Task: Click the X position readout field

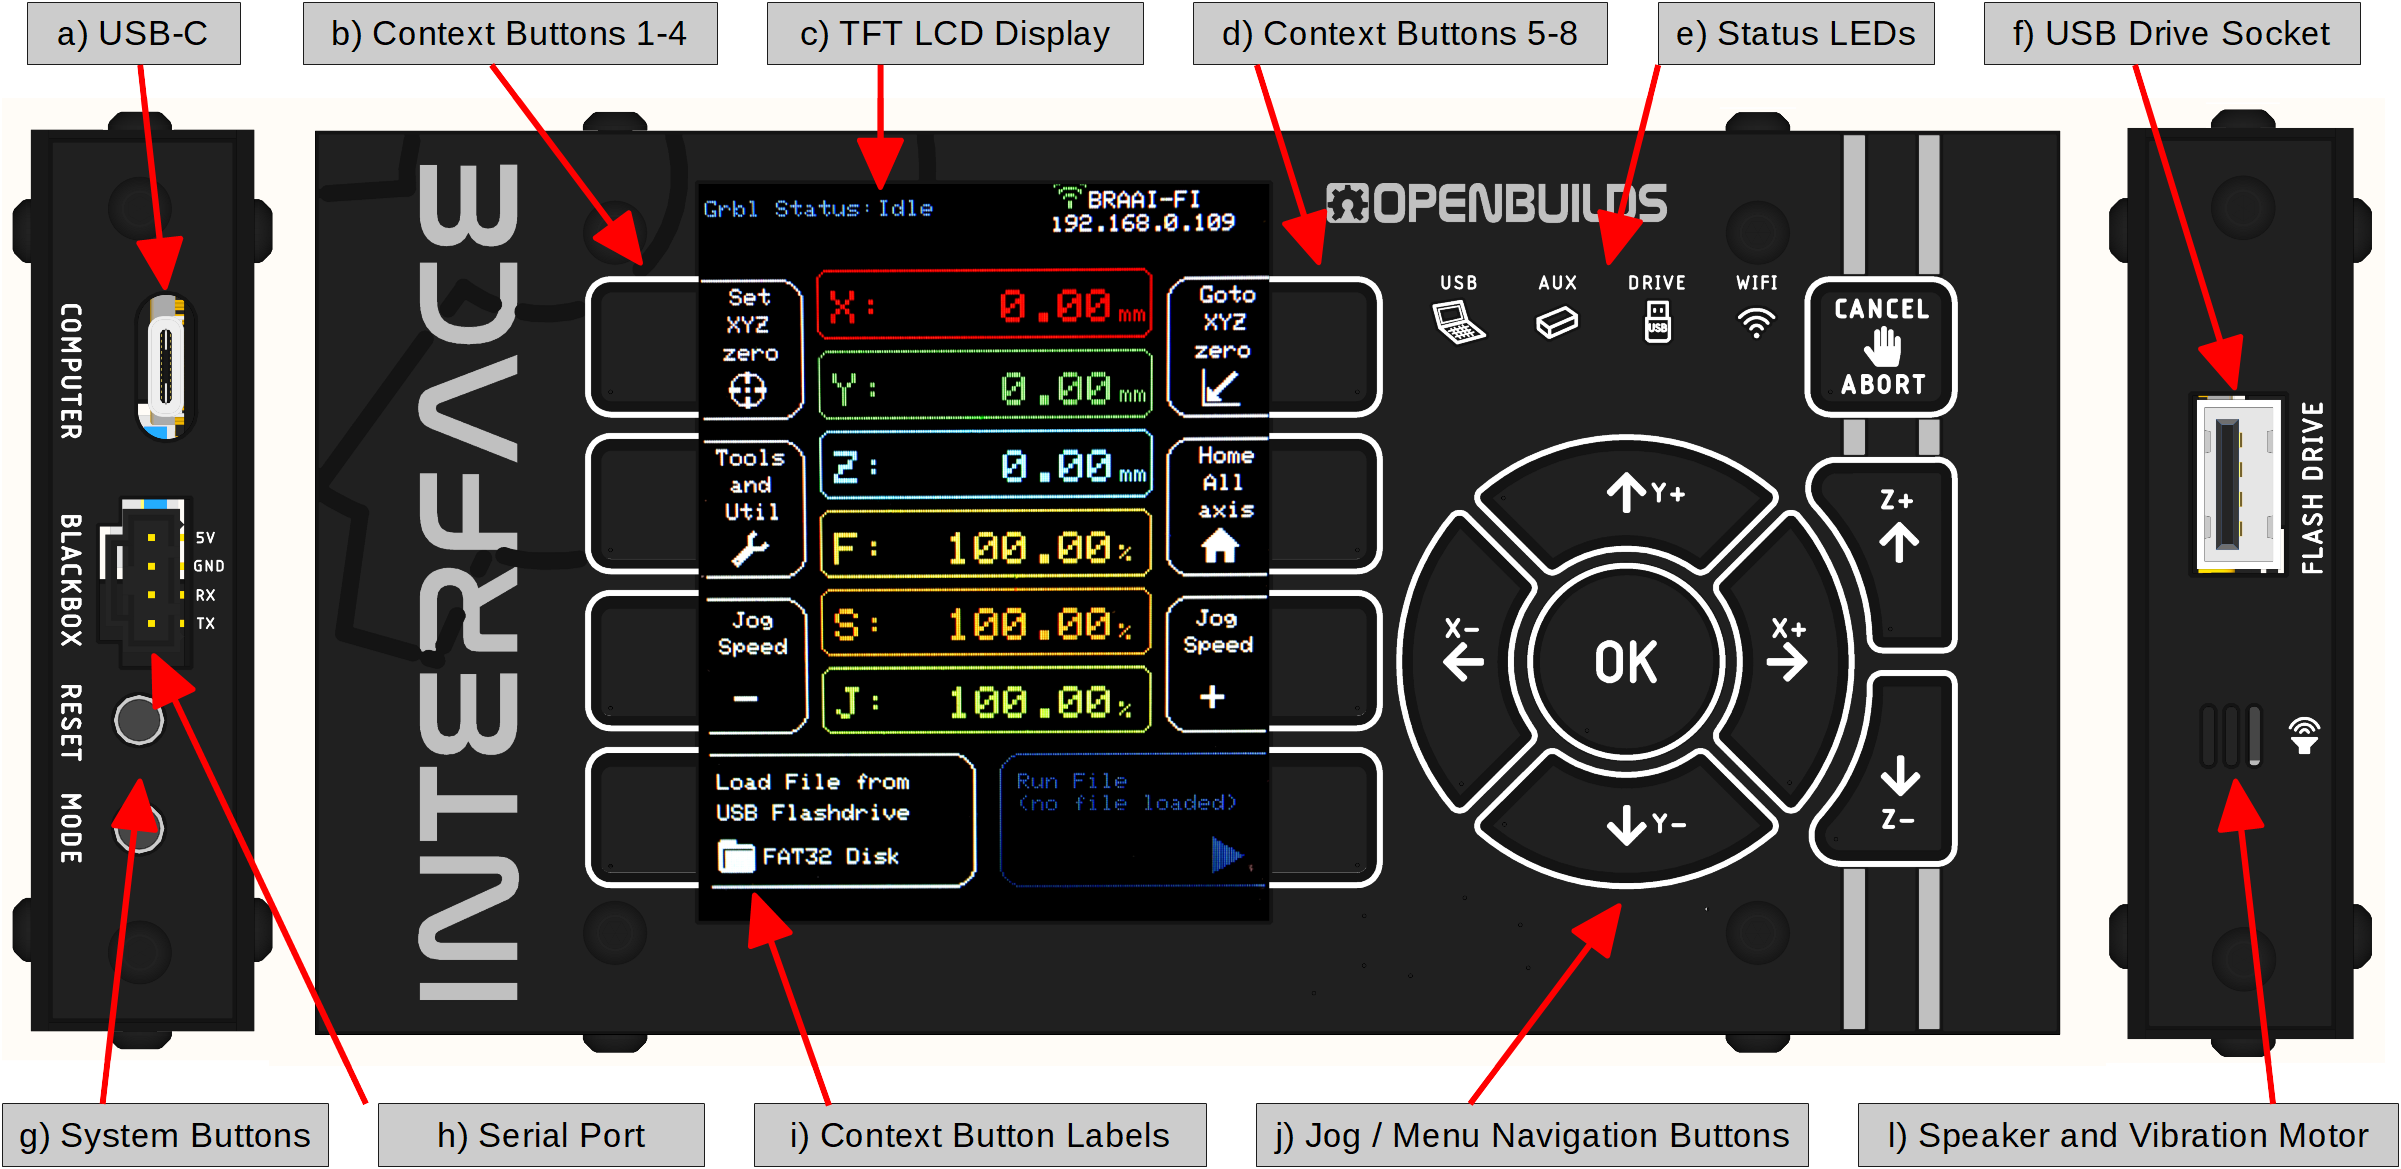Action: point(985,305)
